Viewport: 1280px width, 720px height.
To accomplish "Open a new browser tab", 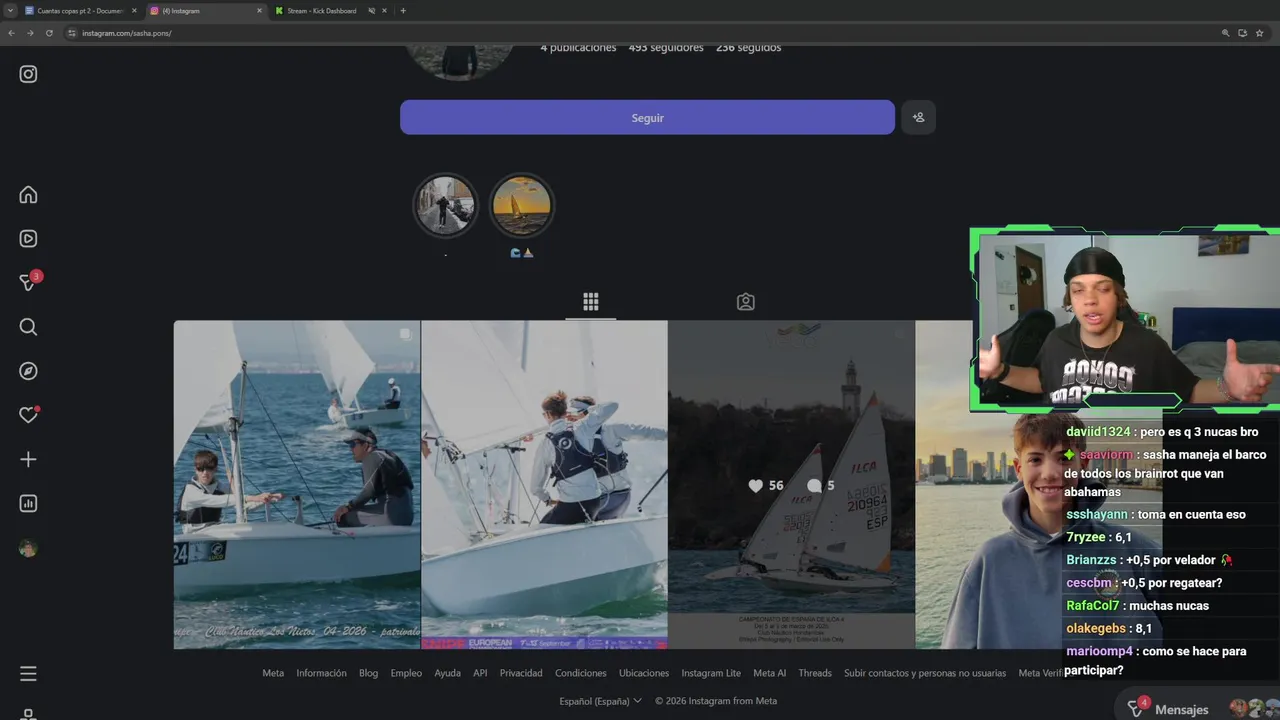I will coord(403,11).
